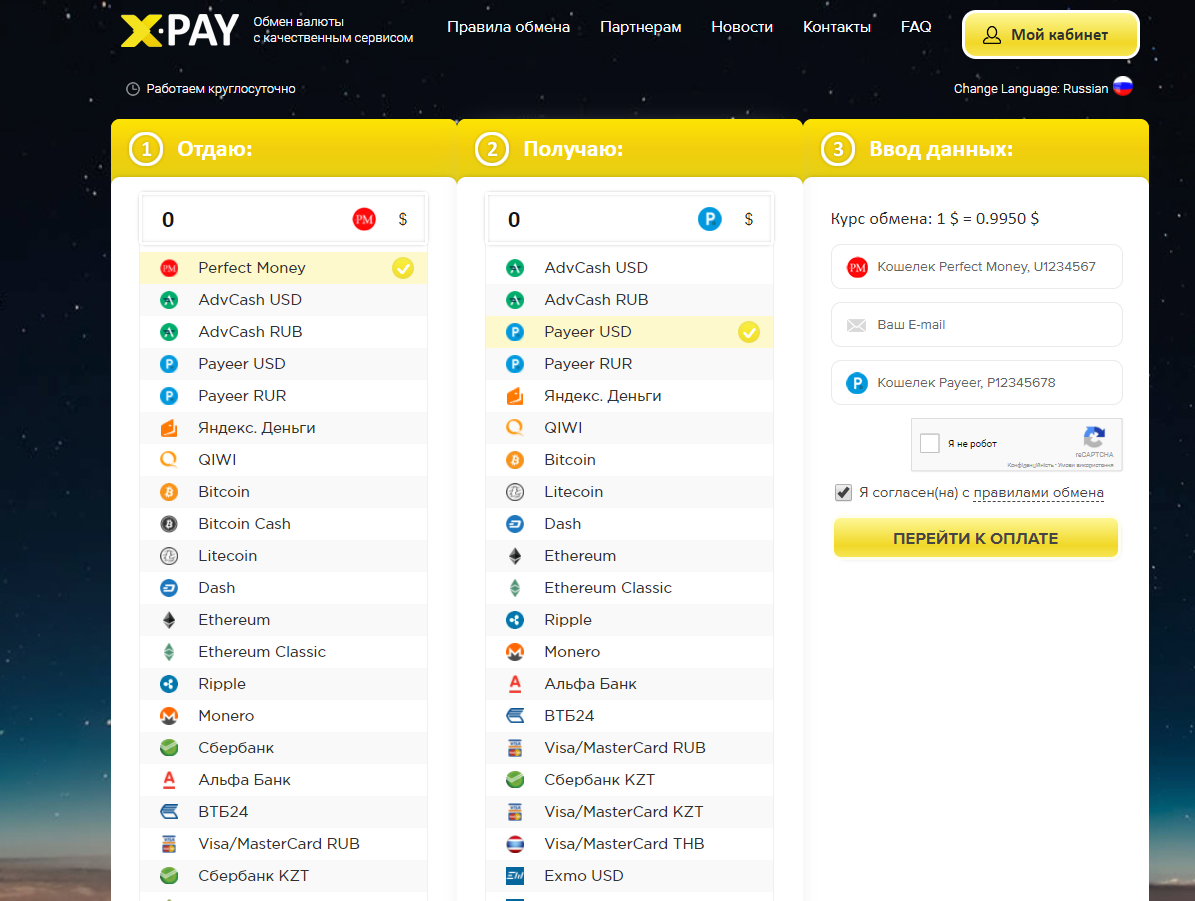Select AdvCash RUB icon in Отдаю list
Screen dimensions: 1195x901
point(169,332)
